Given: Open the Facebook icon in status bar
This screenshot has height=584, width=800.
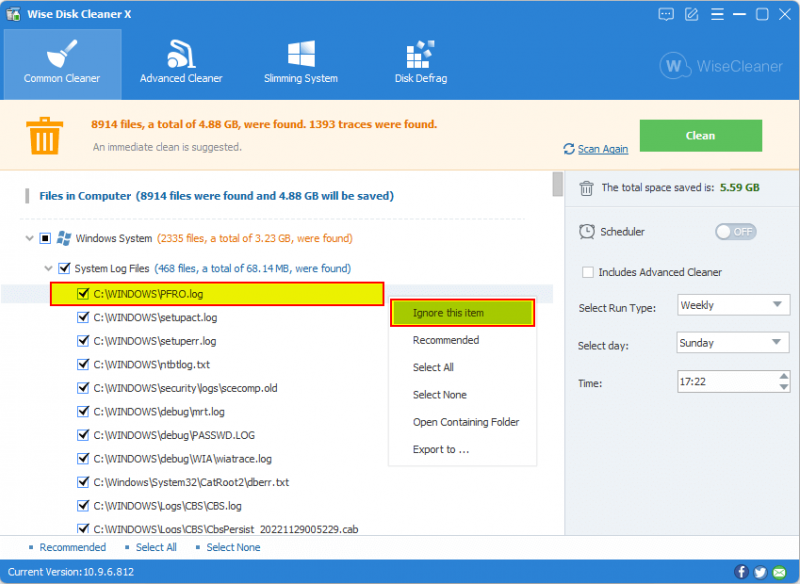Looking at the screenshot, I should (x=741, y=572).
